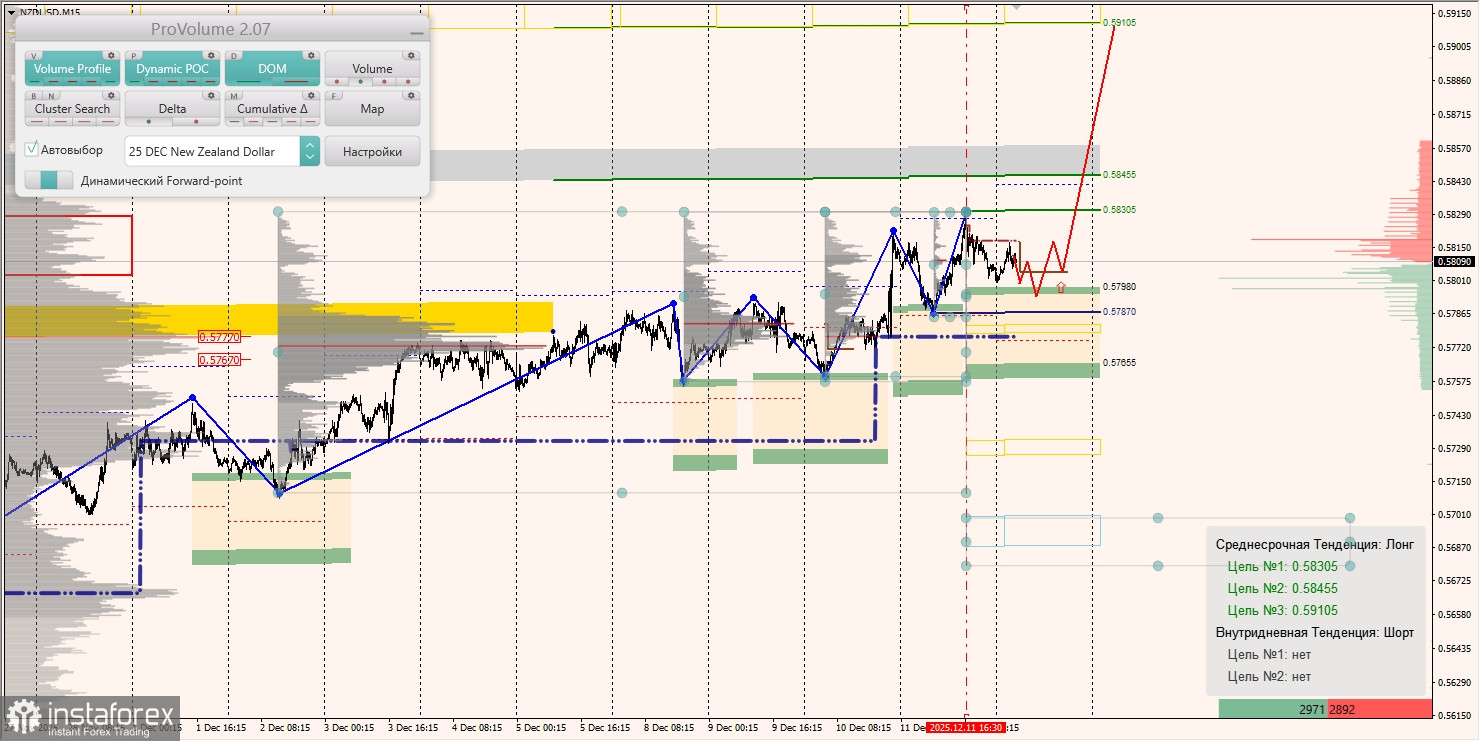Toggle the Динамический Forward-point switch
1480x741 pixels.
48,180
